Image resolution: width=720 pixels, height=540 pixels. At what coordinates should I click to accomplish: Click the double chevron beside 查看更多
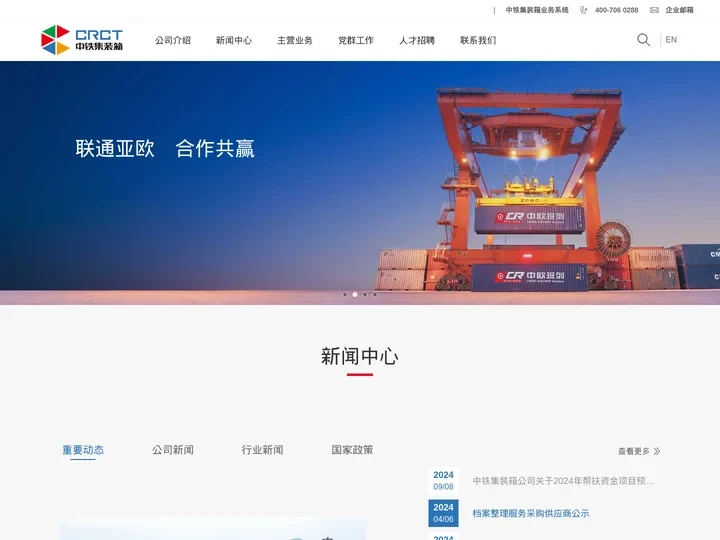click(x=657, y=451)
